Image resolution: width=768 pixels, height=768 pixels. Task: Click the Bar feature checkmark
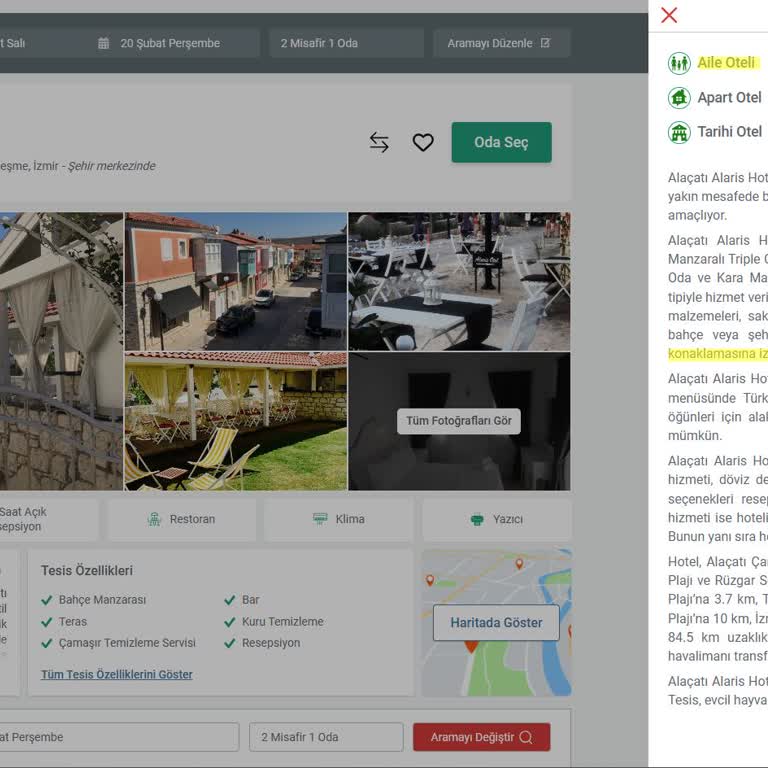[x=230, y=600]
